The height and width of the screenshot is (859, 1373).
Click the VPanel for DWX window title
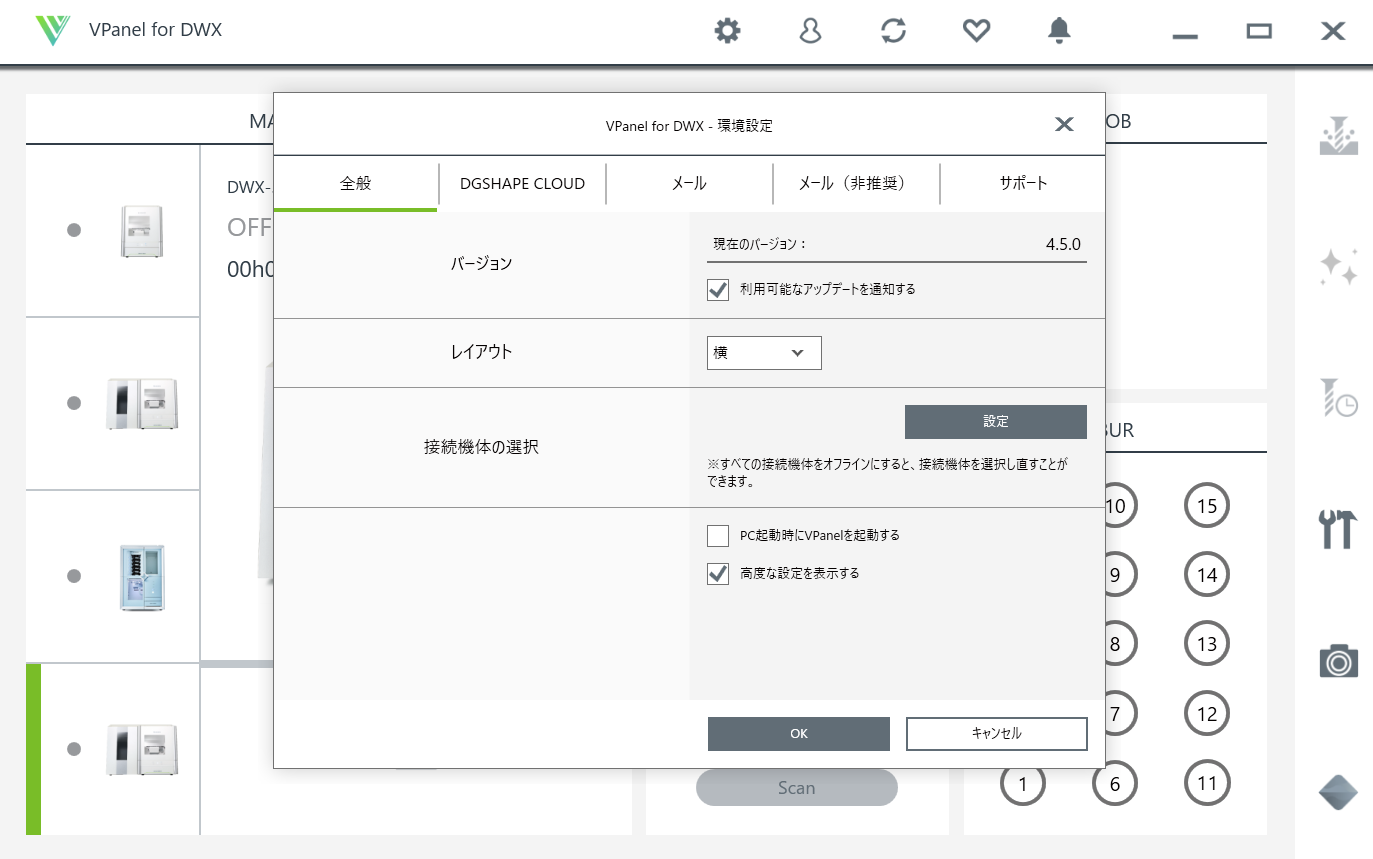pos(155,30)
